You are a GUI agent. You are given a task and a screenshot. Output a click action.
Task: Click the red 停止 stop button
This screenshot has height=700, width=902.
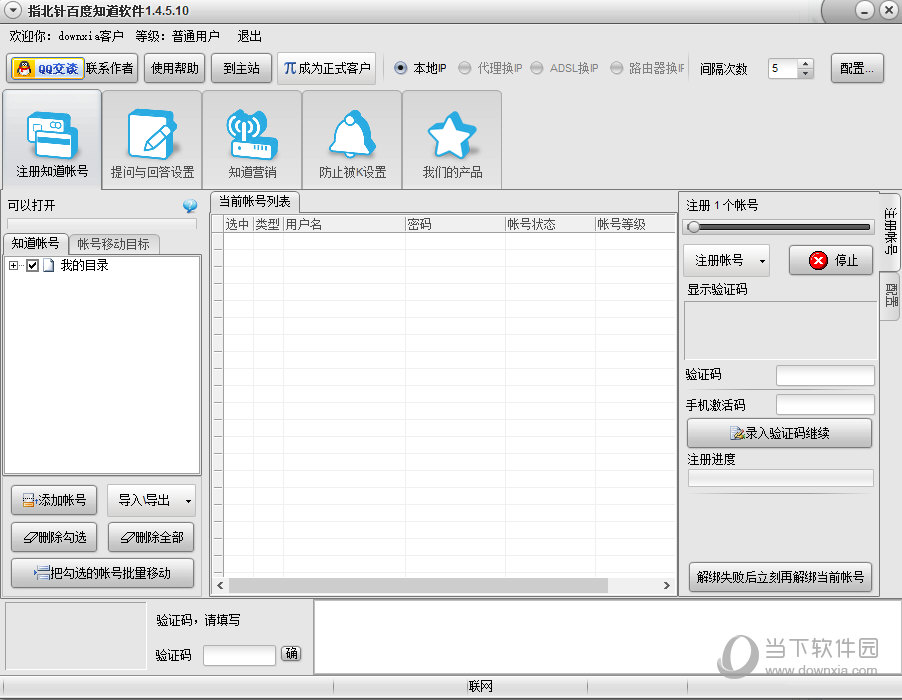point(831,261)
